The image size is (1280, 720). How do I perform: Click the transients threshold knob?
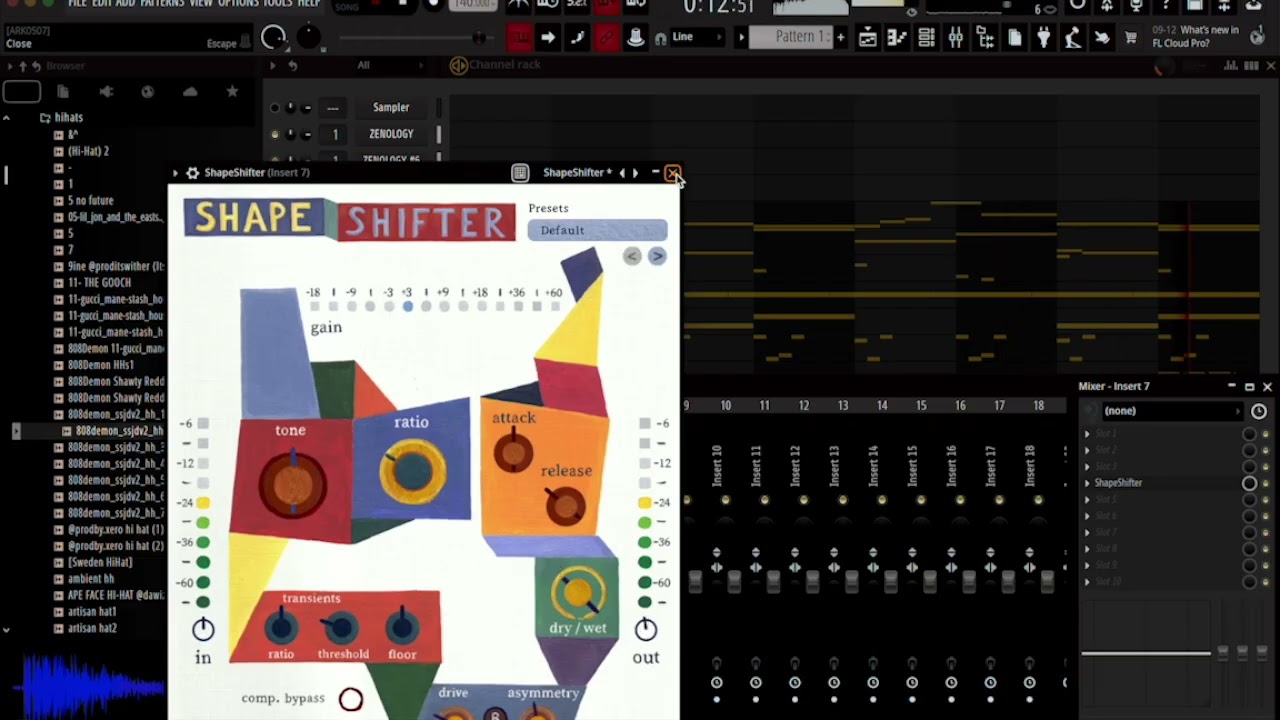342,628
